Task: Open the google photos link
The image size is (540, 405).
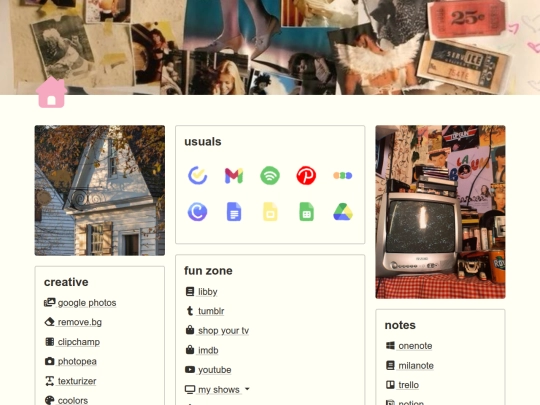Action: click(x=87, y=303)
